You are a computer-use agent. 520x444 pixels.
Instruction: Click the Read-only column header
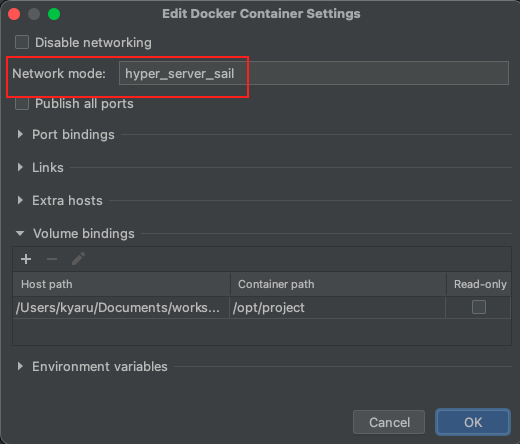pos(479,284)
